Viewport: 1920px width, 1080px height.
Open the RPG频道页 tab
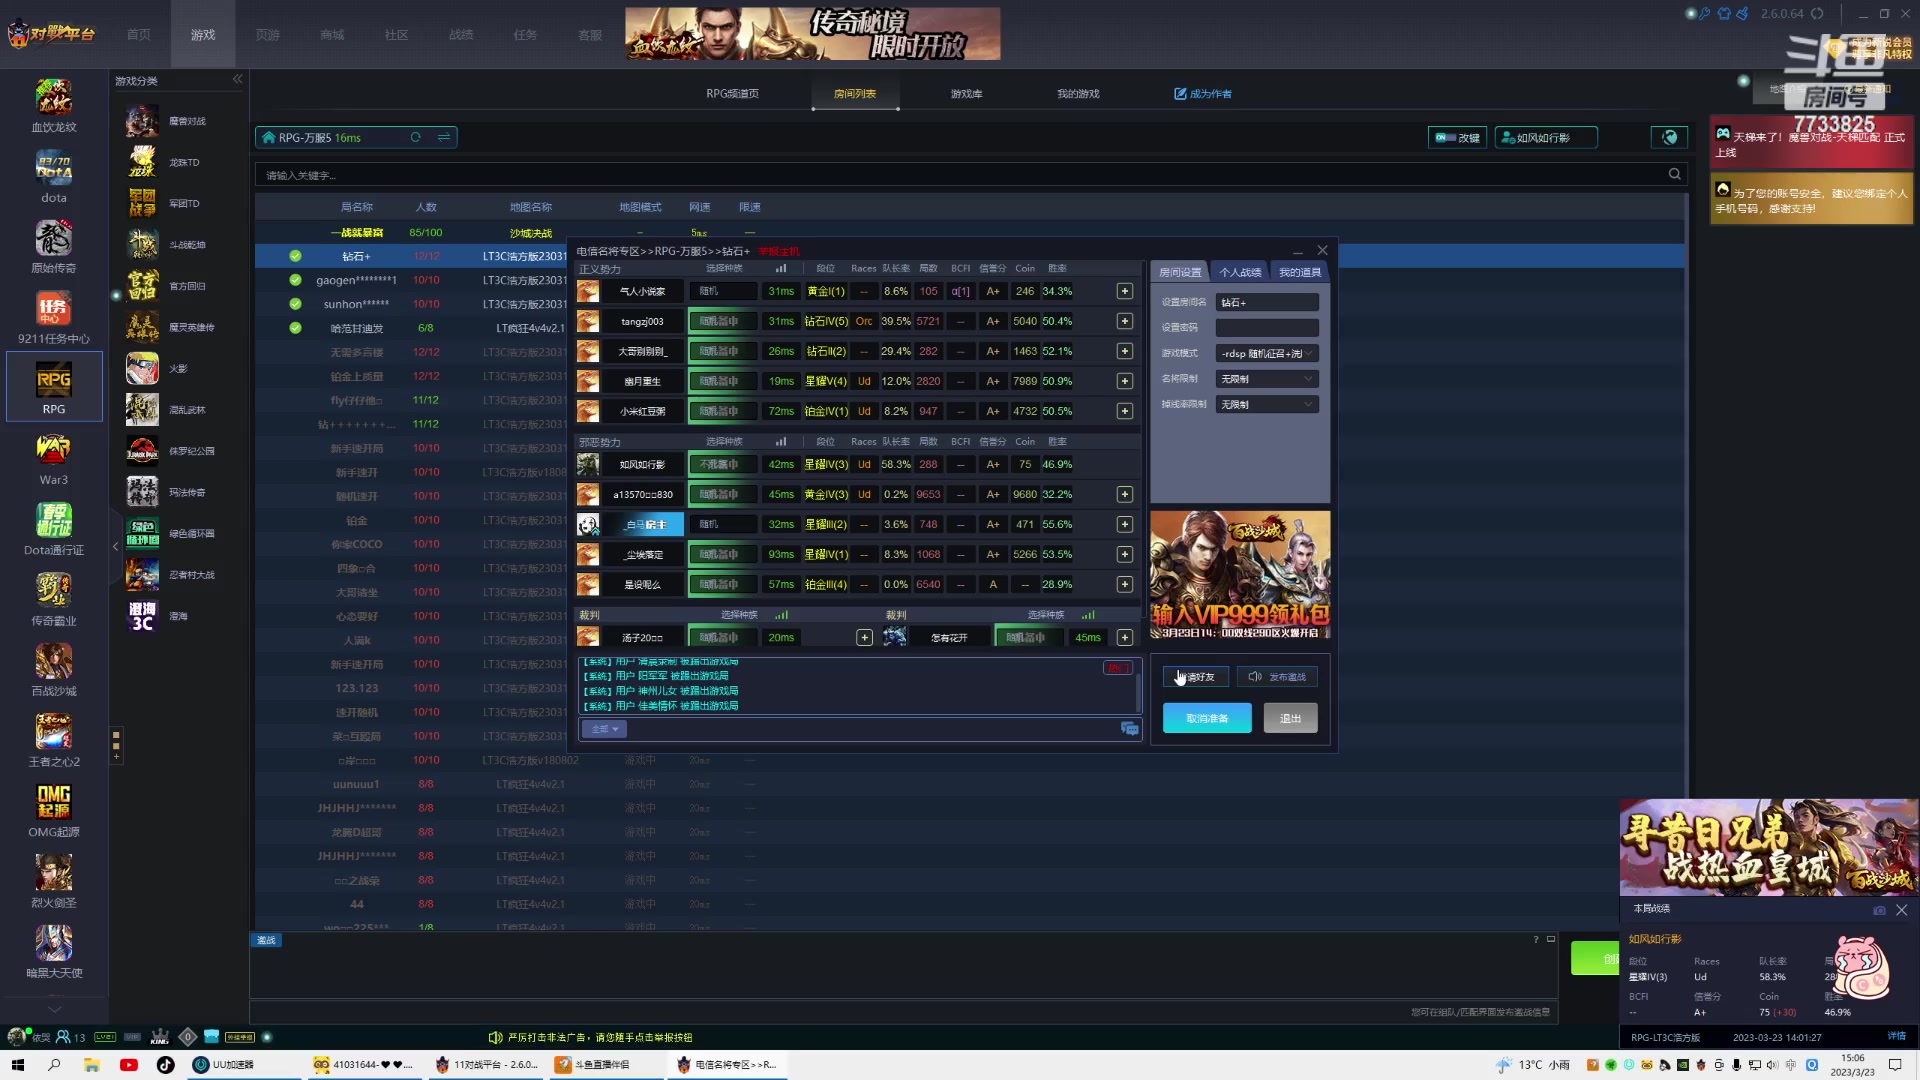click(732, 94)
